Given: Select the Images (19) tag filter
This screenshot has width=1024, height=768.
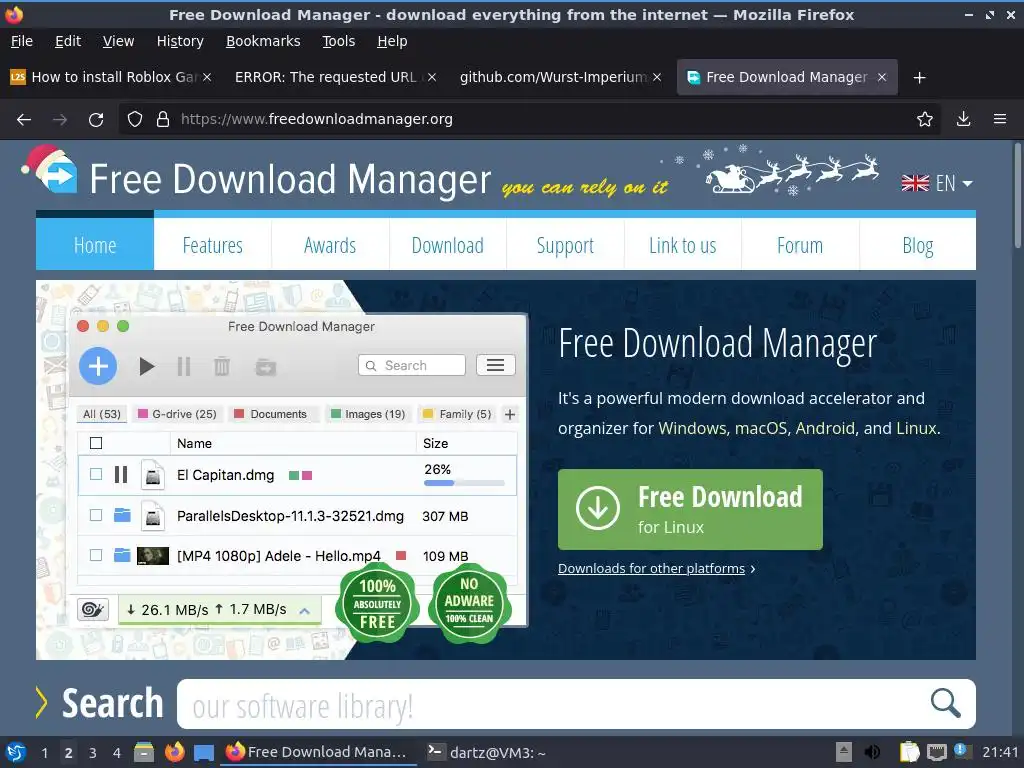Looking at the screenshot, I should [x=368, y=414].
